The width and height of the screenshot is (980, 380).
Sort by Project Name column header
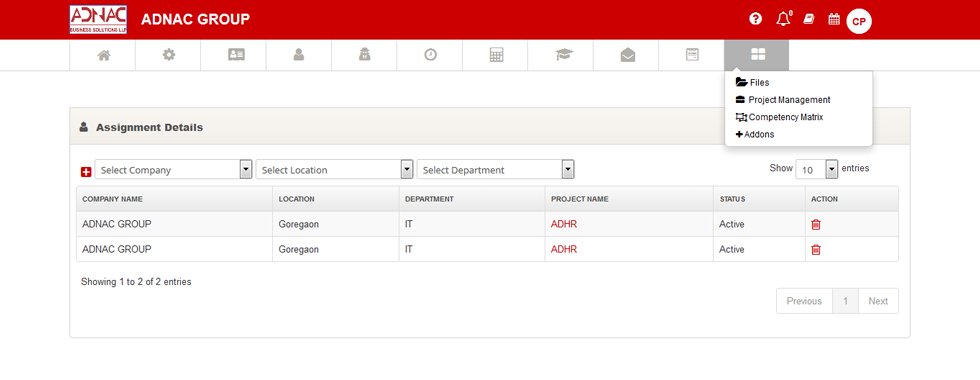click(629, 199)
